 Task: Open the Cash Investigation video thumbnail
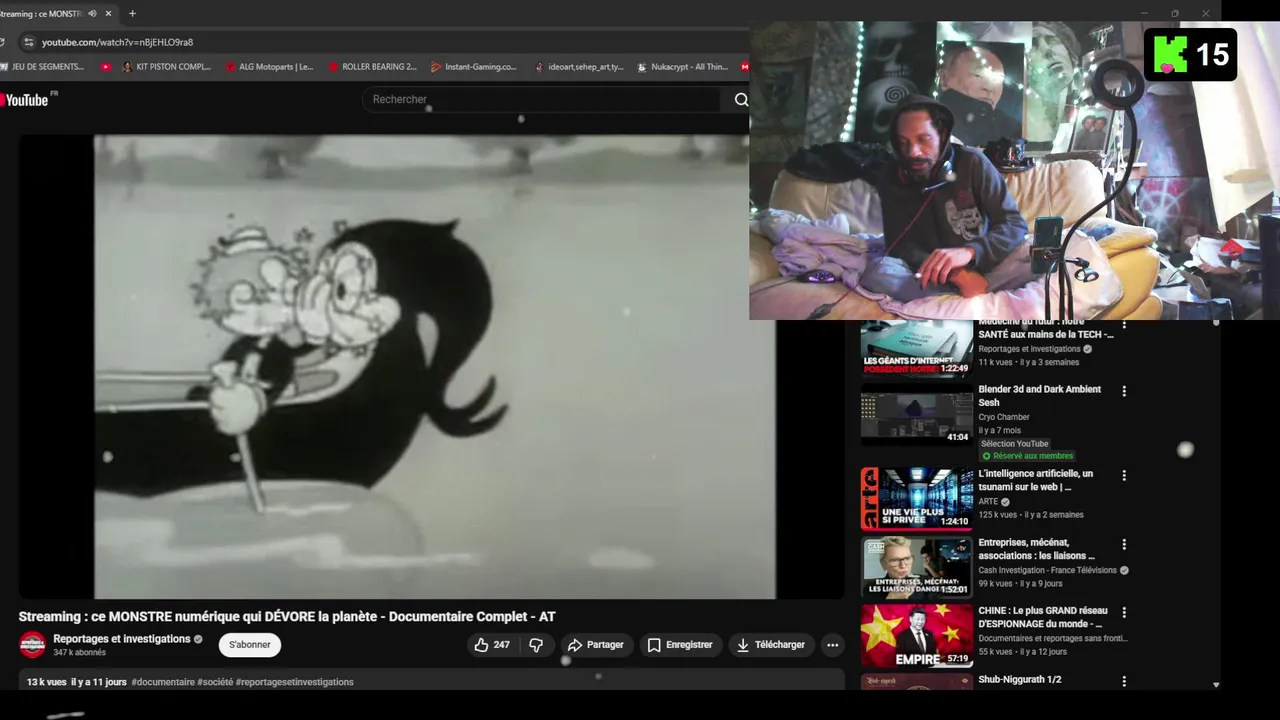(917, 567)
